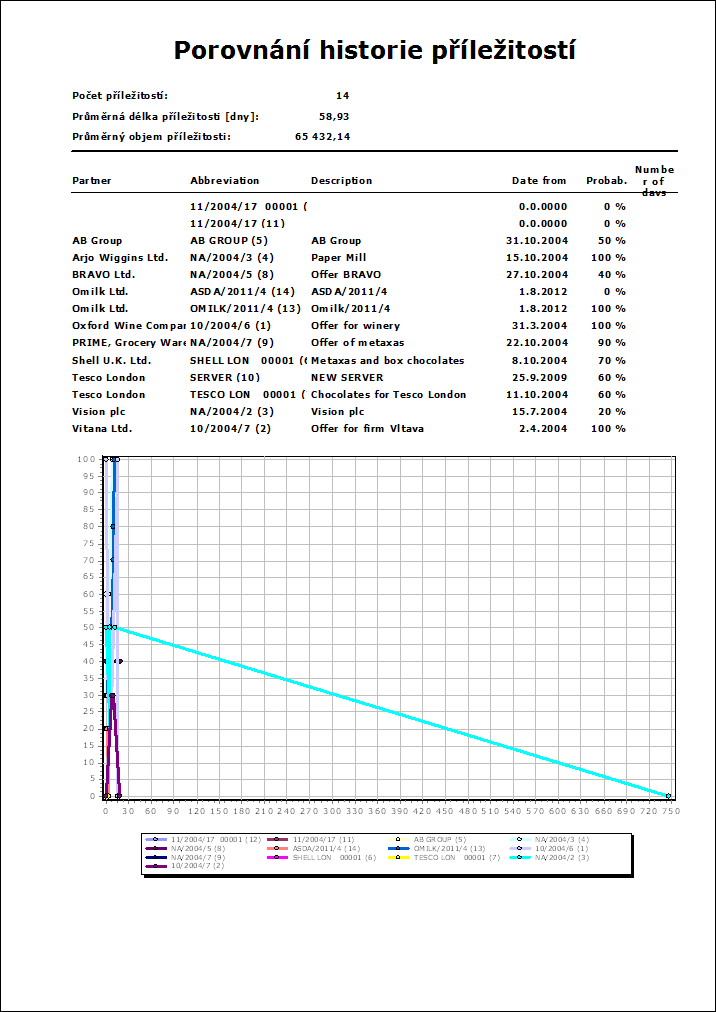Click the Abbreviation column header

pyautogui.click(x=225, y=181)
